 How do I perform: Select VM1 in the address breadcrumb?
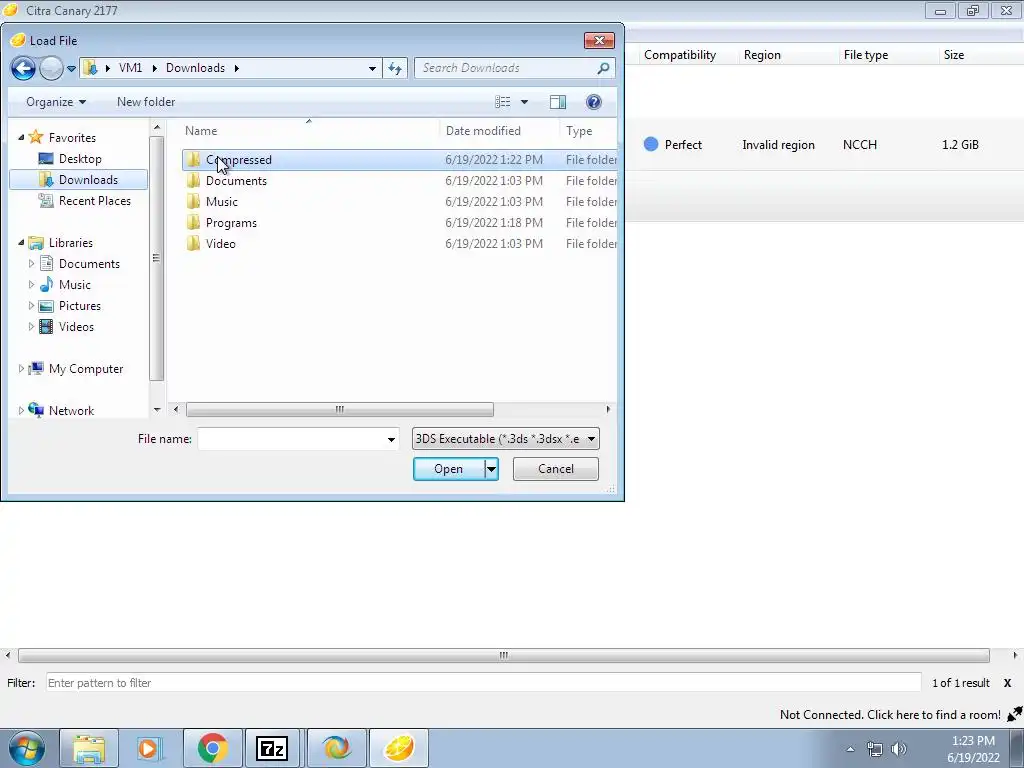pos(131,68)
